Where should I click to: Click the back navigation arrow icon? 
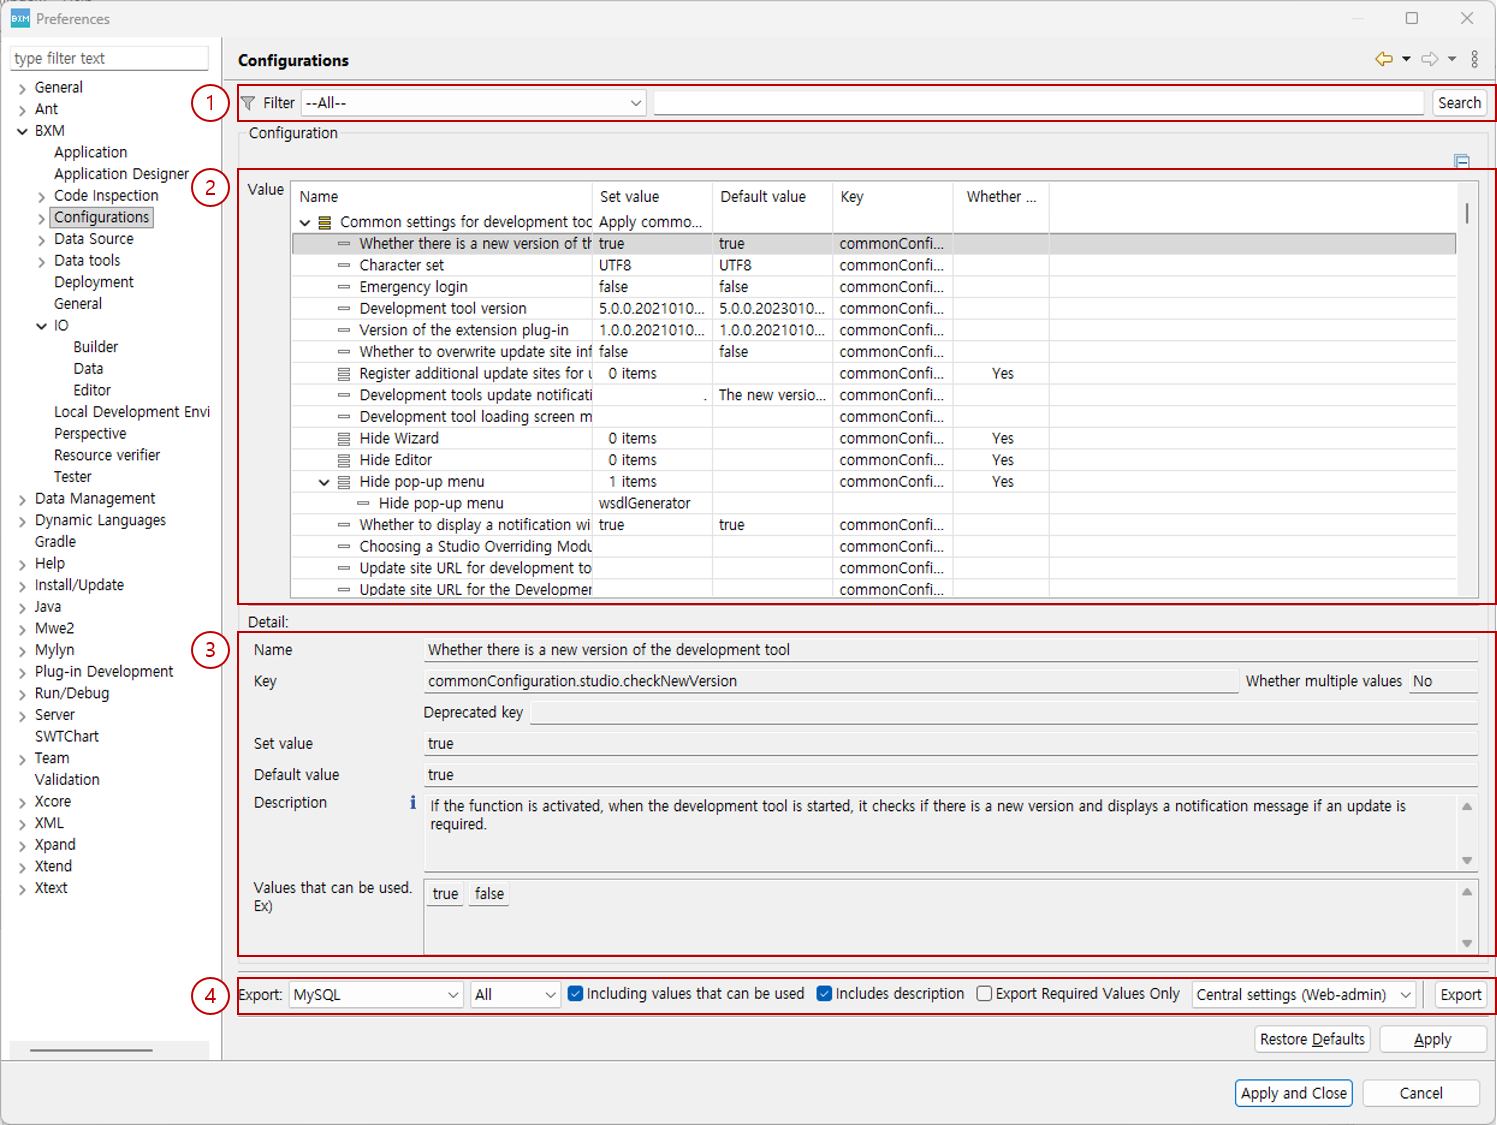[x=1384, y=59]
